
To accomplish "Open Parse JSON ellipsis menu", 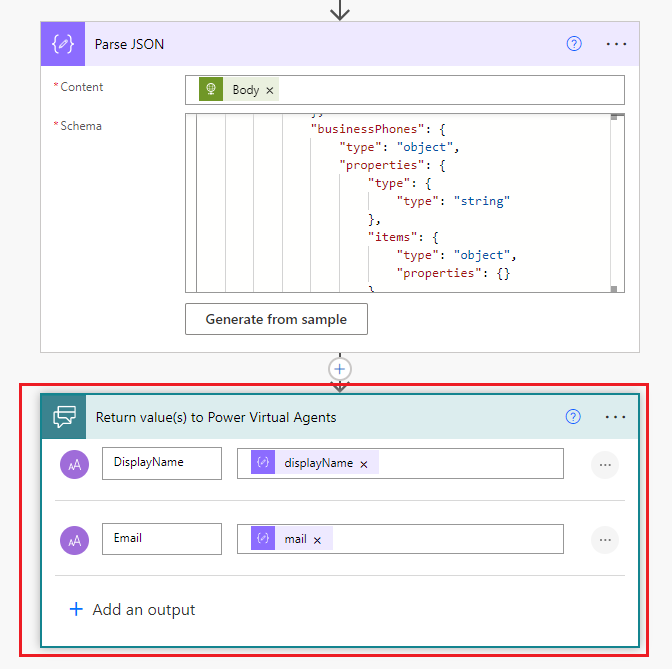I will (x=616, y=44).
